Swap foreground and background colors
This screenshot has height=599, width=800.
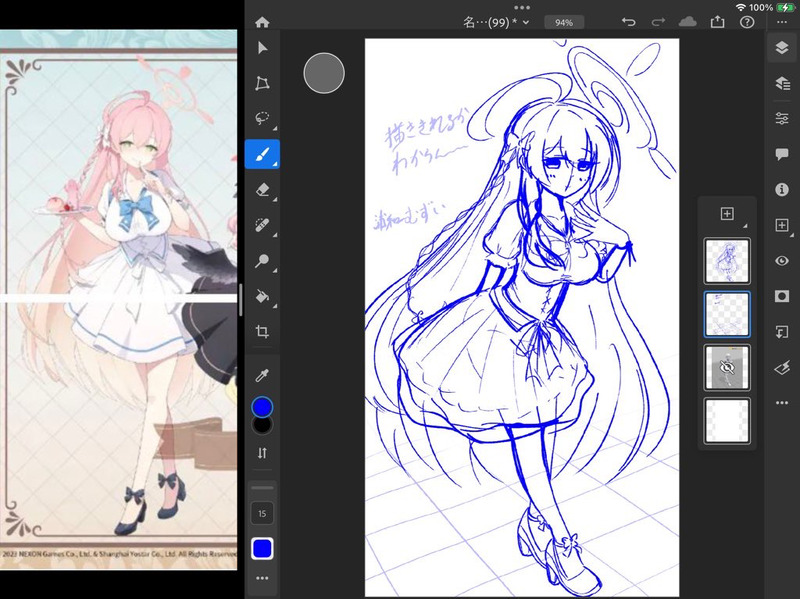(x=262, y=453)
